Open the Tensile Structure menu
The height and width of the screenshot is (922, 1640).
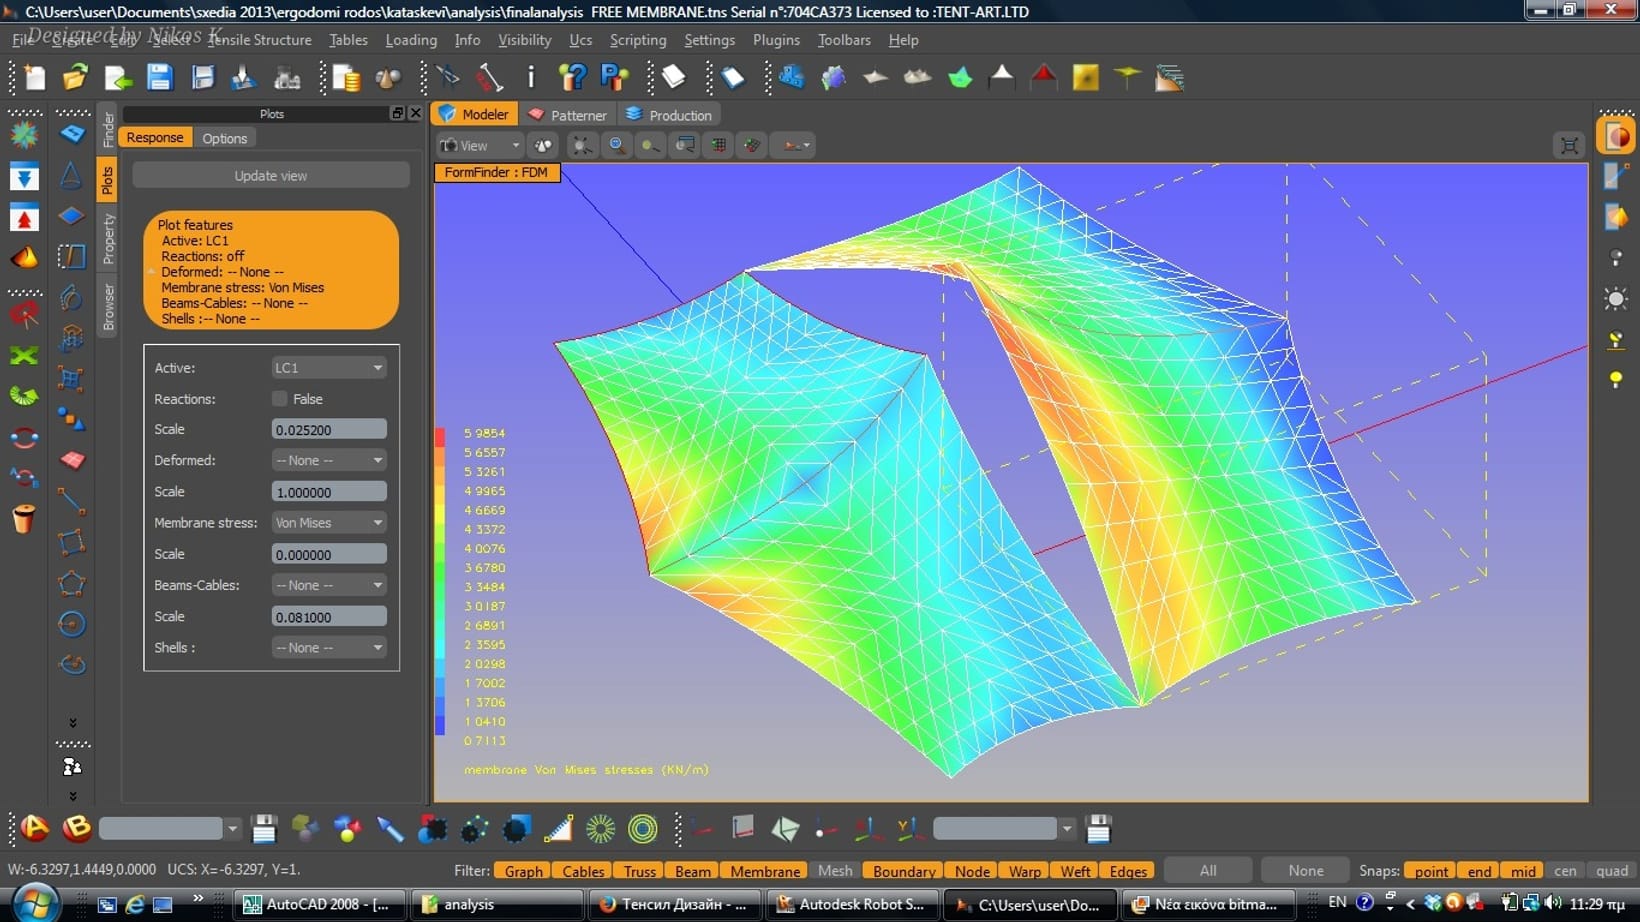(259, 40)
